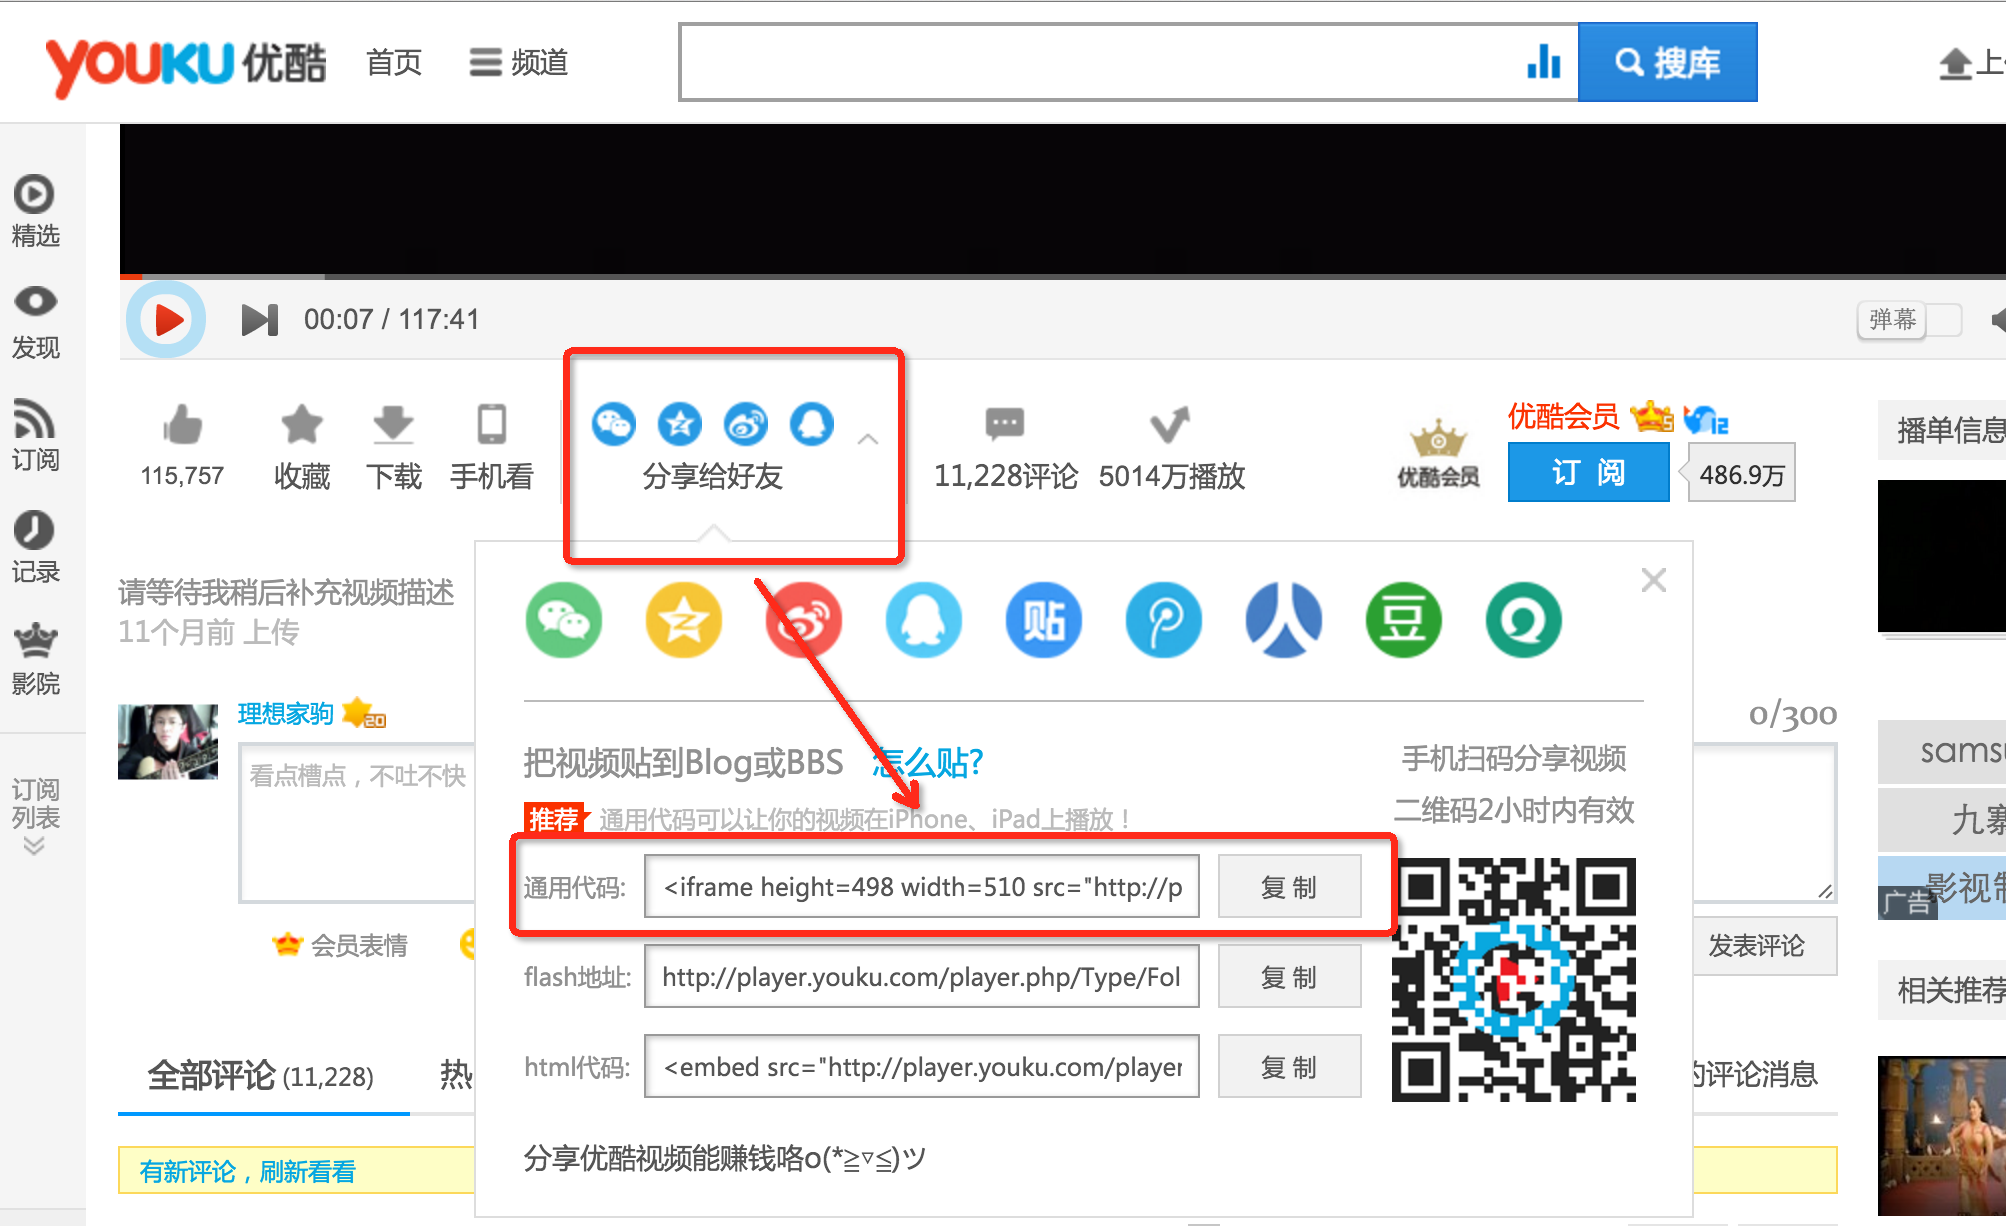This screenshot has width=2006, height=1226.
Task: Copy the 通用代码 with 复制 button
Action: point(1289,886)
